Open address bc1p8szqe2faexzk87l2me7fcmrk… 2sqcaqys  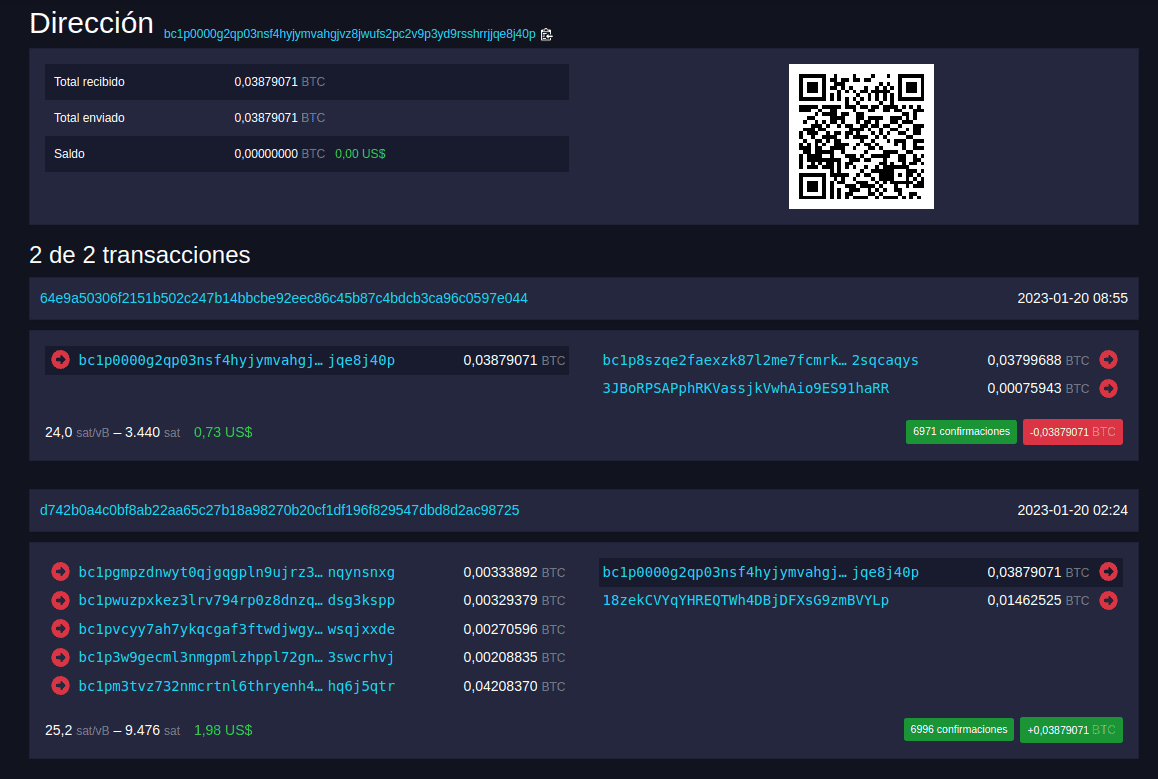760,360
